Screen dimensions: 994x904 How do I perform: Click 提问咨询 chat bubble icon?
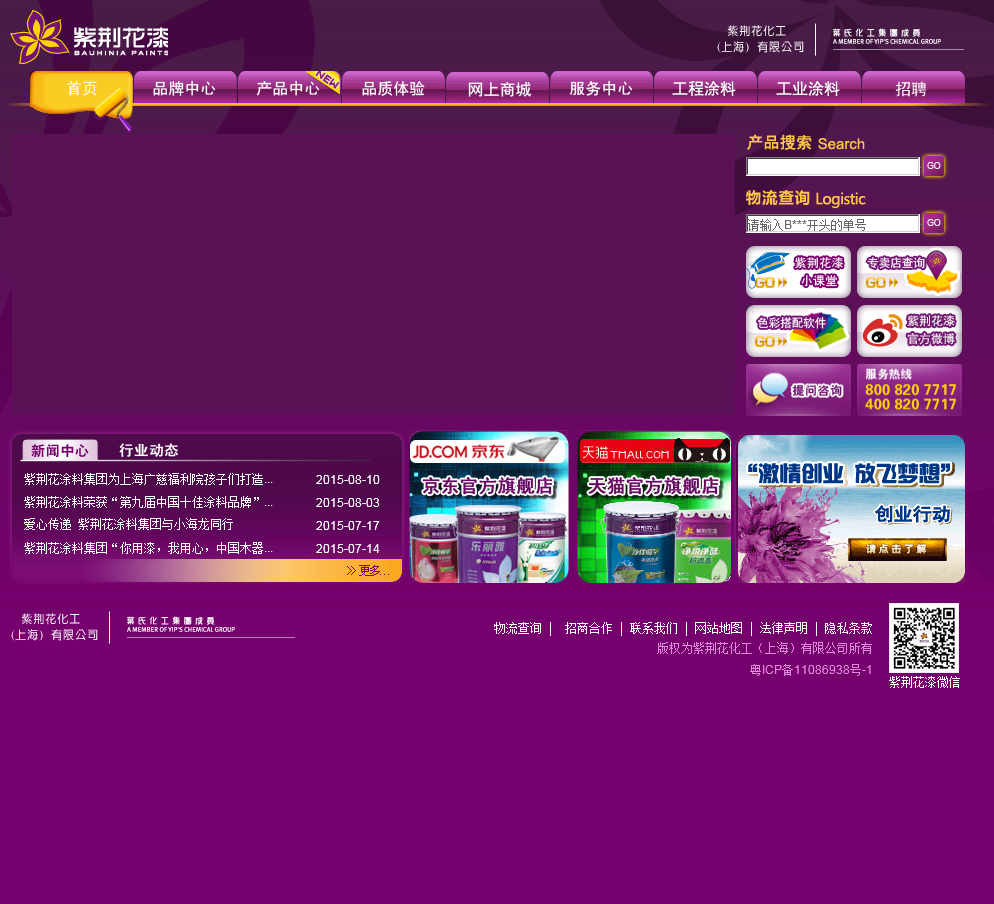click(x=798, y=390)
